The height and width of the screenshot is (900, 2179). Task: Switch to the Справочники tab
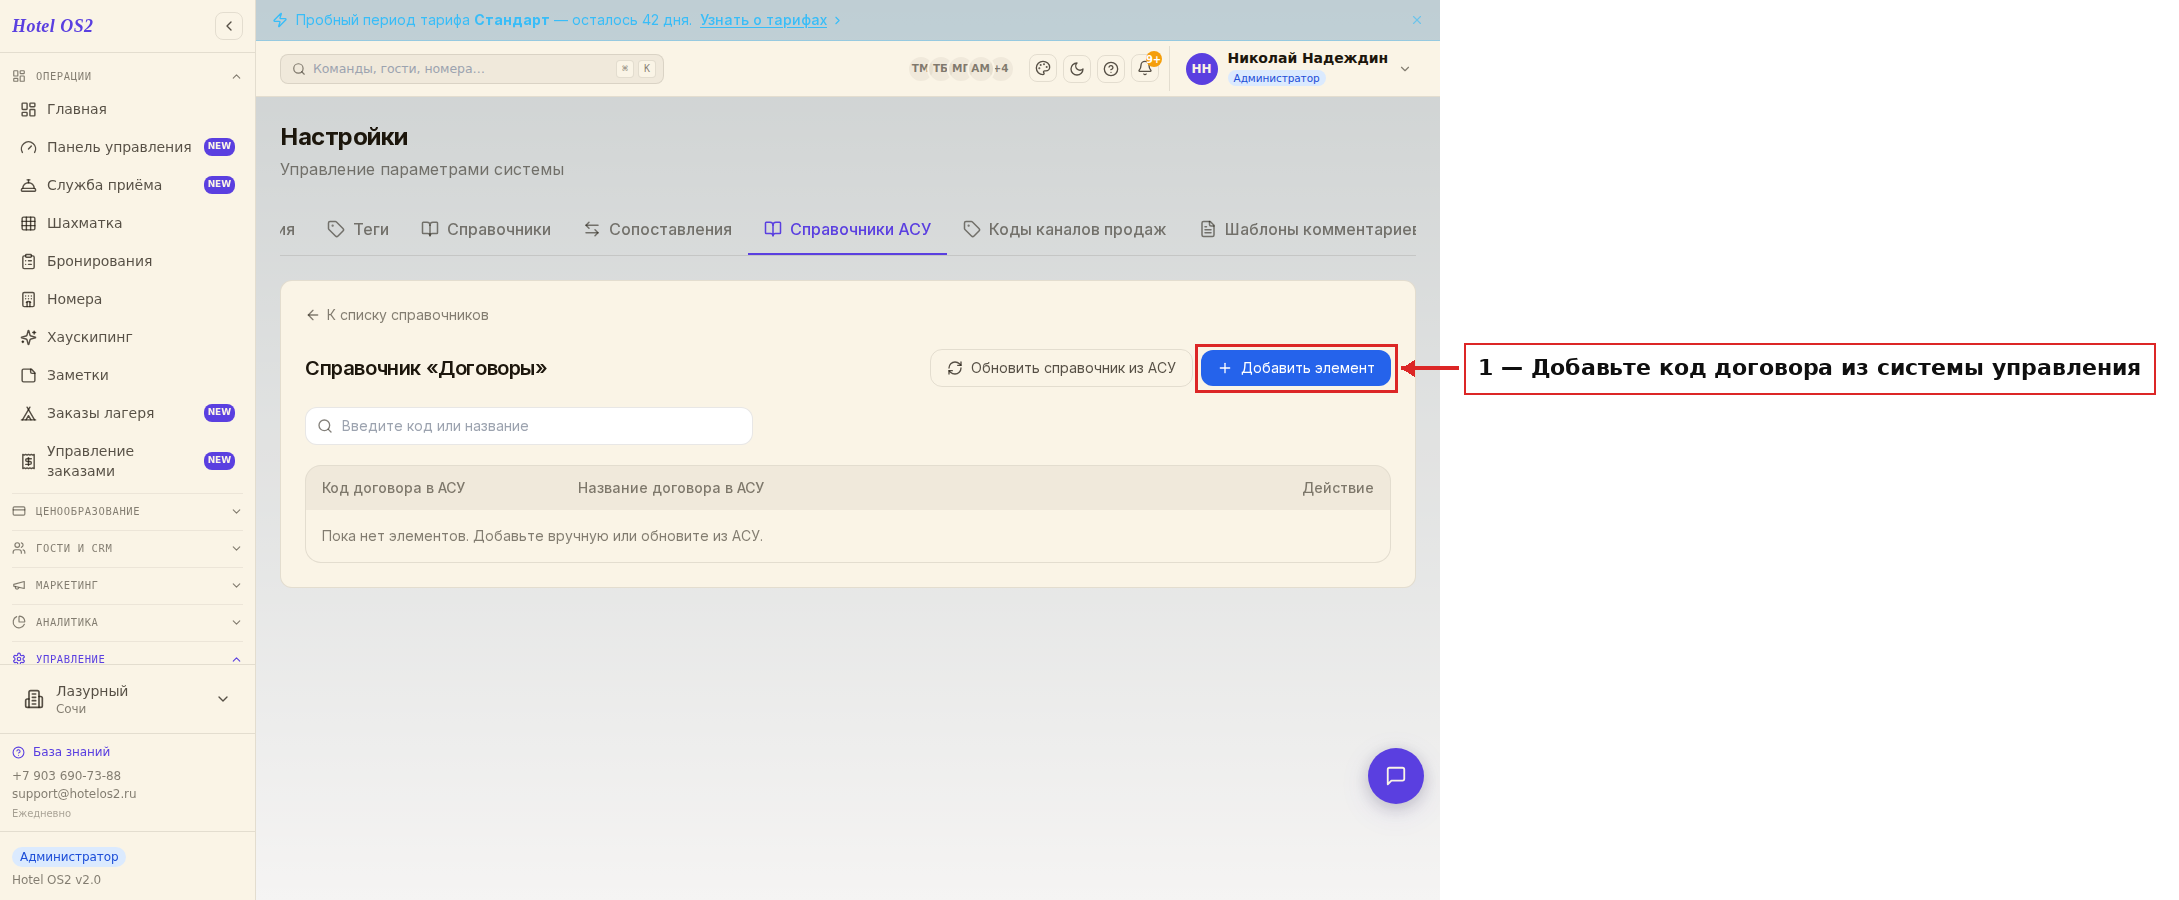[486, 229]
